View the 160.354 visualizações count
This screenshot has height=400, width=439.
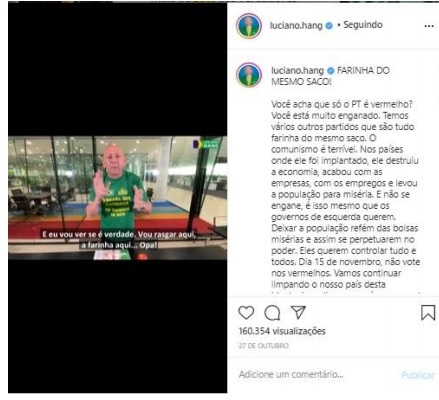[282, 331]
